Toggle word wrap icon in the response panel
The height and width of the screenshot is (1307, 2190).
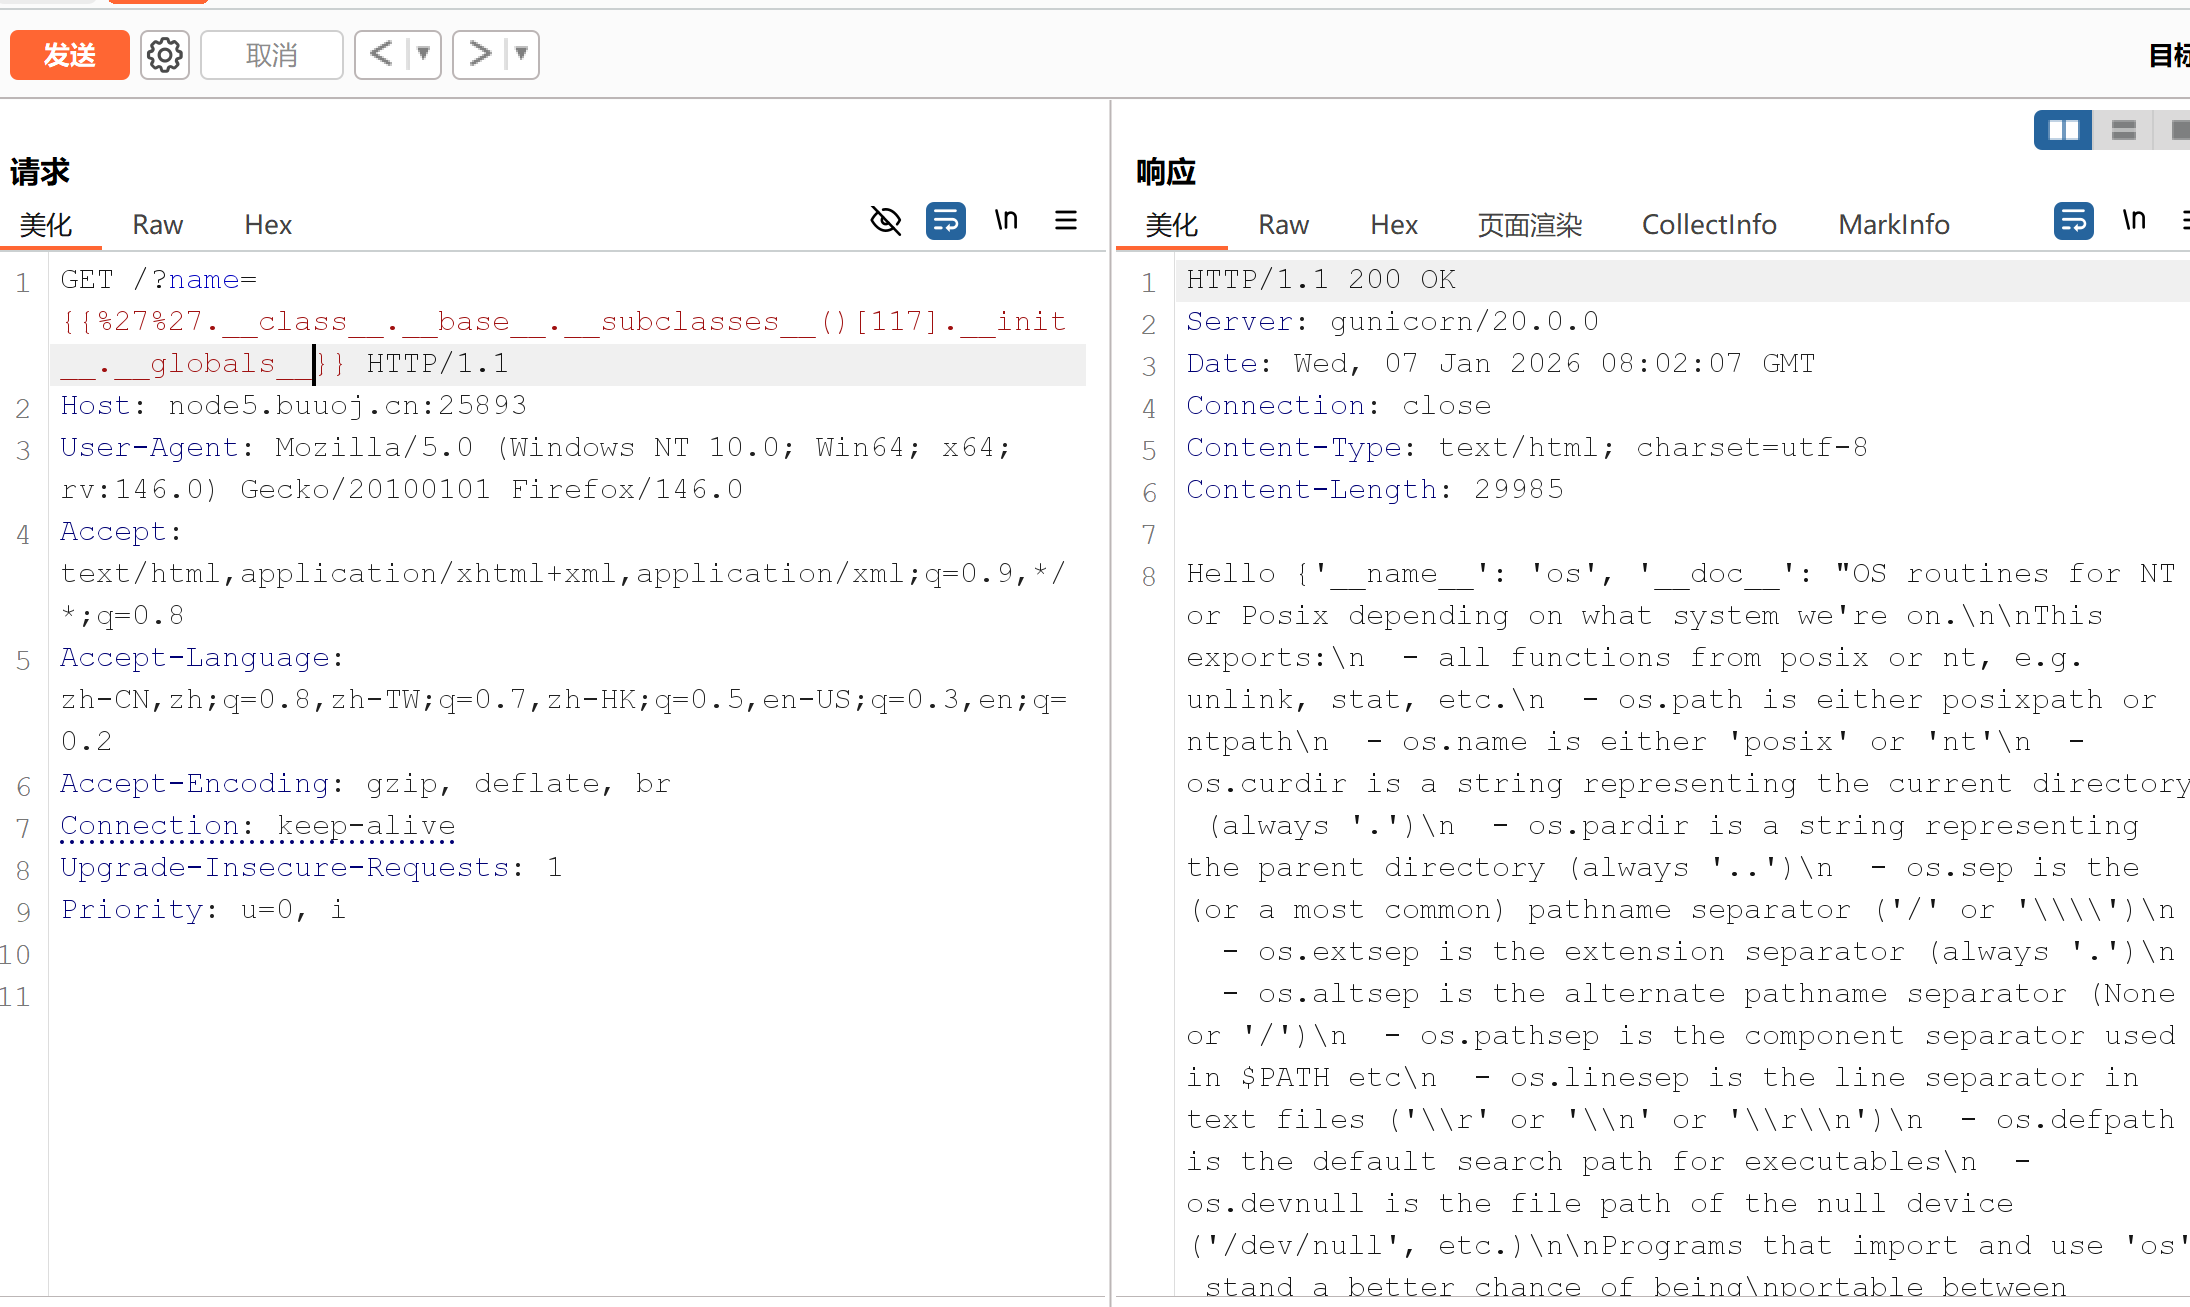2073,221
